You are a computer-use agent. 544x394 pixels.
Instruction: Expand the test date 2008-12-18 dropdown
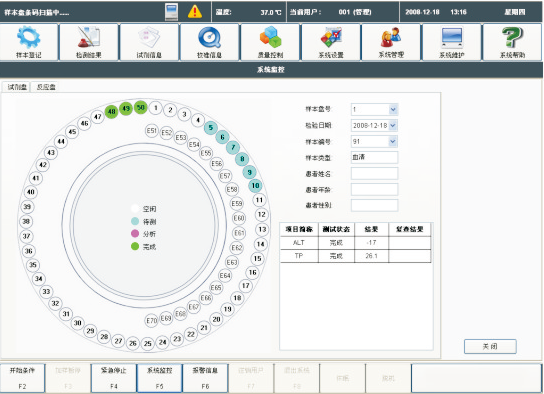click(393, 126)
